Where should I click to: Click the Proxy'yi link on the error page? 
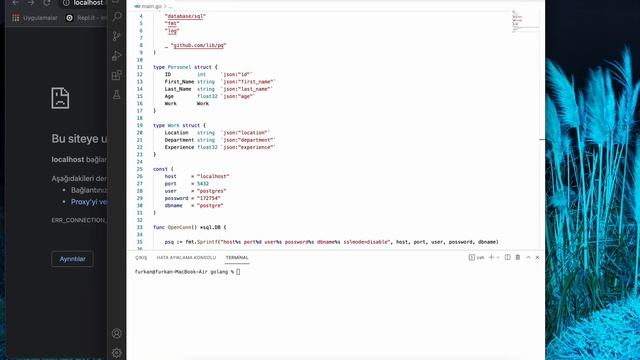coord(89,202)
